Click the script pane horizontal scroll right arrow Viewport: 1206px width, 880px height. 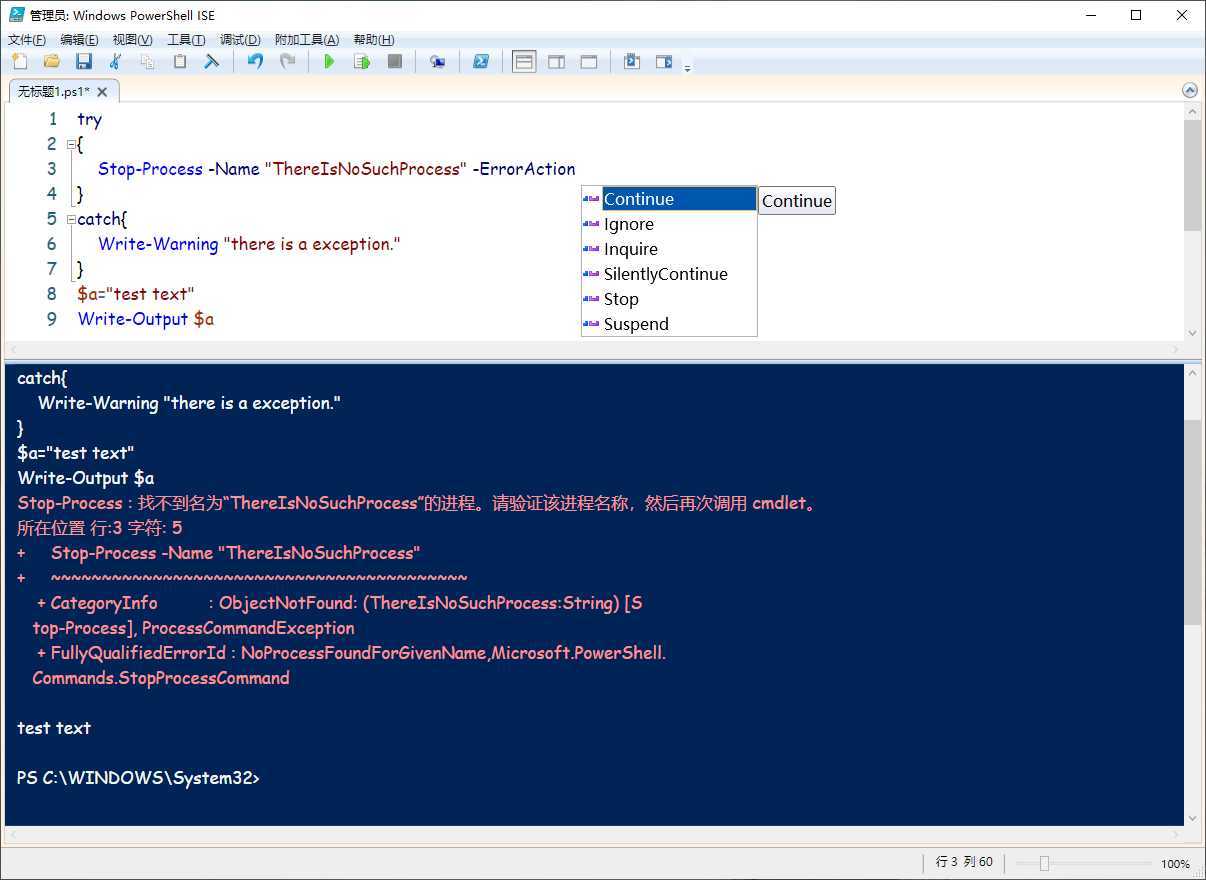click(1176, 349)
